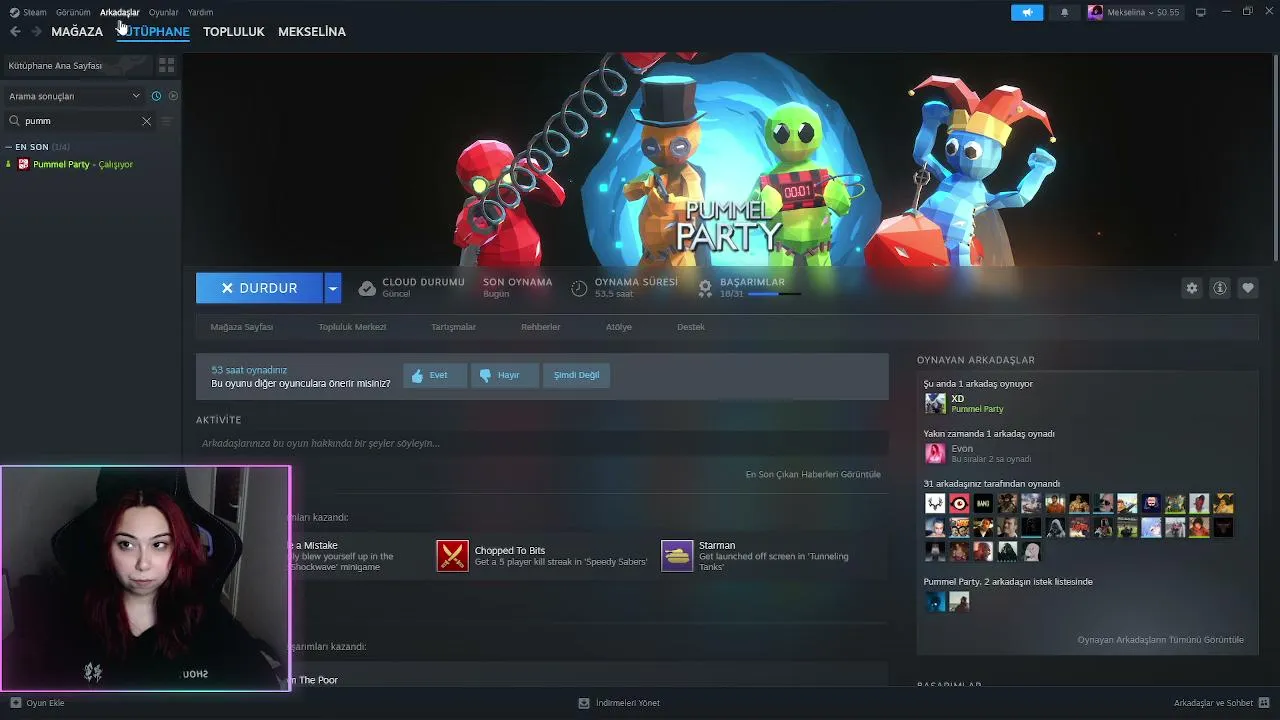The image size is (1280, 720).
Task: Open the Arkadaşlar menu
Action: (119, 12)
